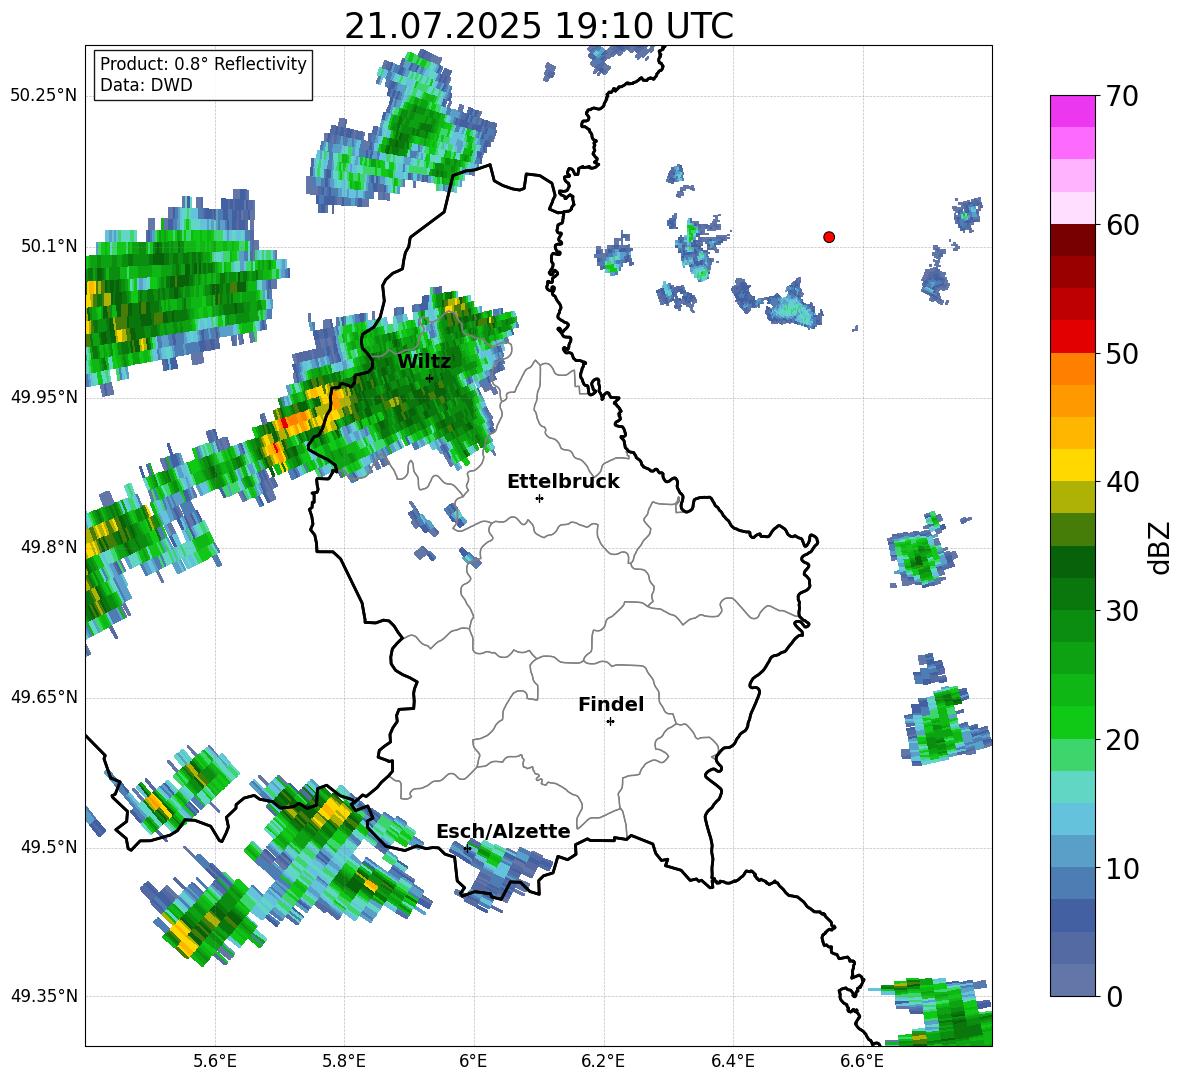Viewport: 1184px width, 1081px height.
Task: Click the dBZ colorbar axis label
Action: [1161, 547]
